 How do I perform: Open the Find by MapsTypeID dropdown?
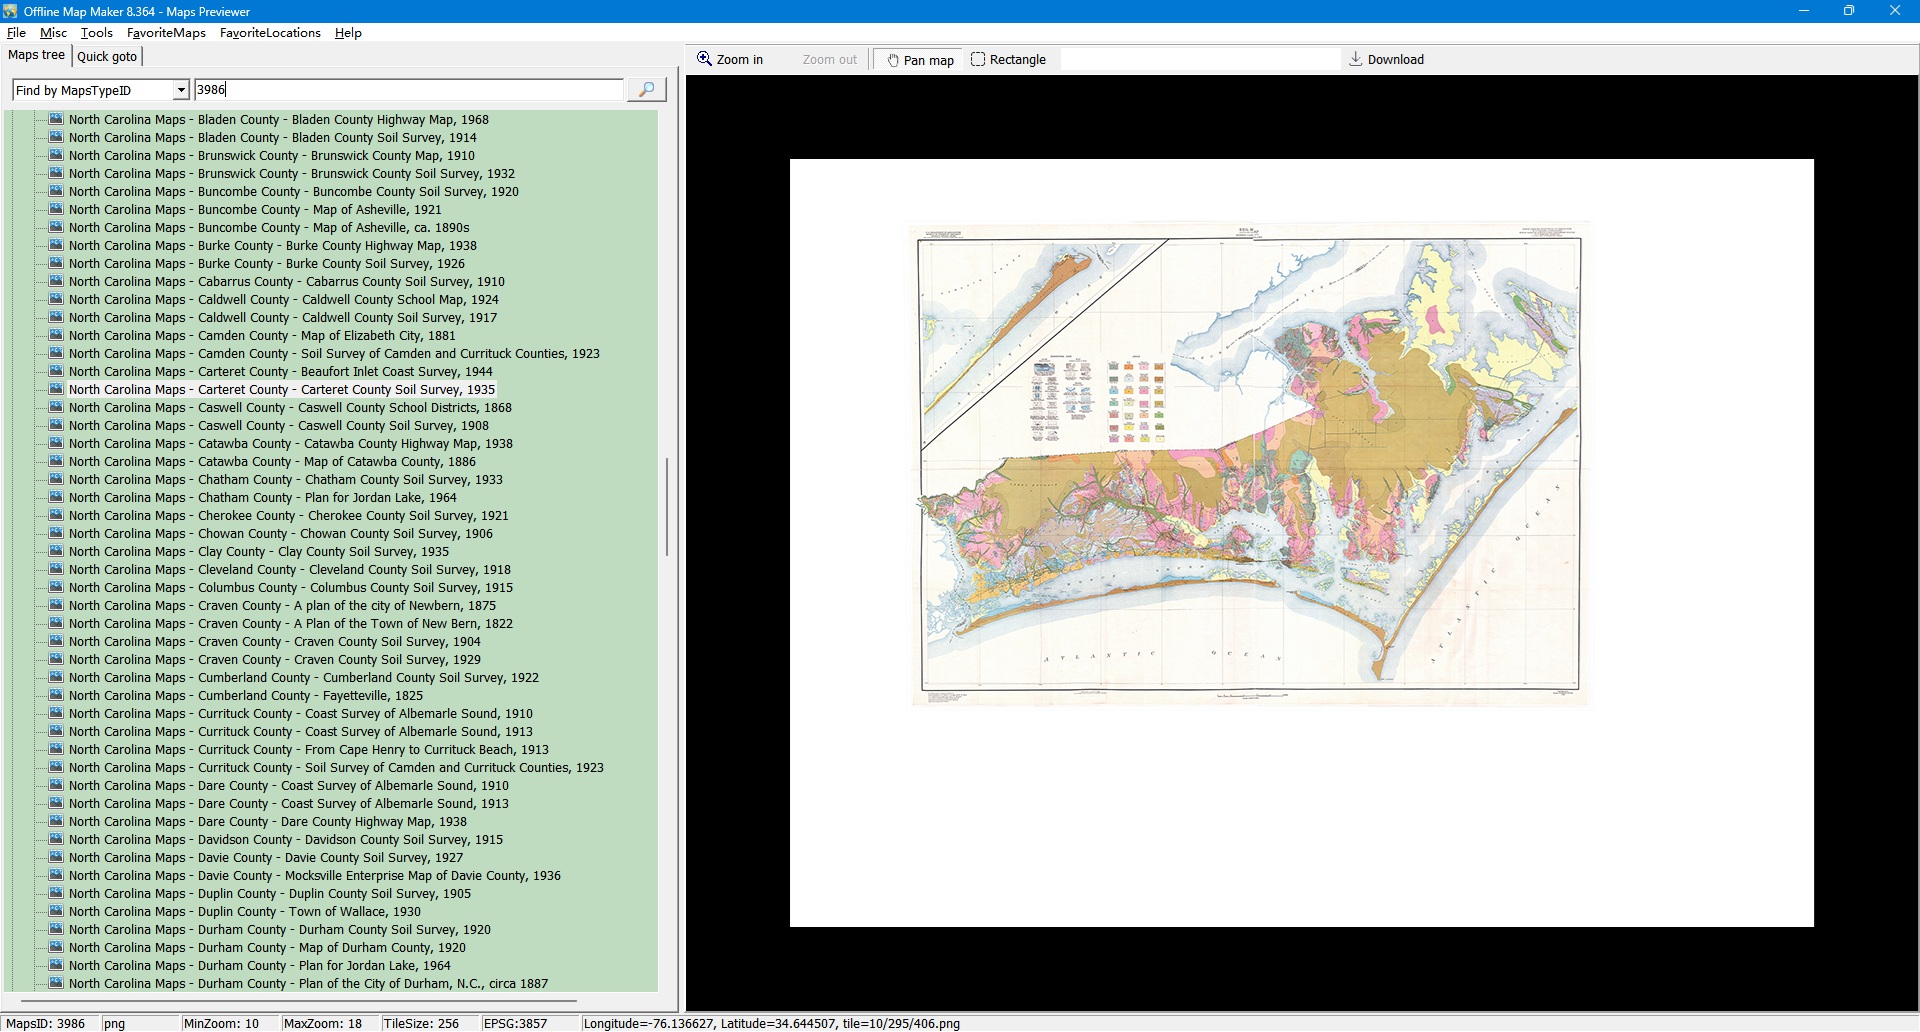pos(180,90)
